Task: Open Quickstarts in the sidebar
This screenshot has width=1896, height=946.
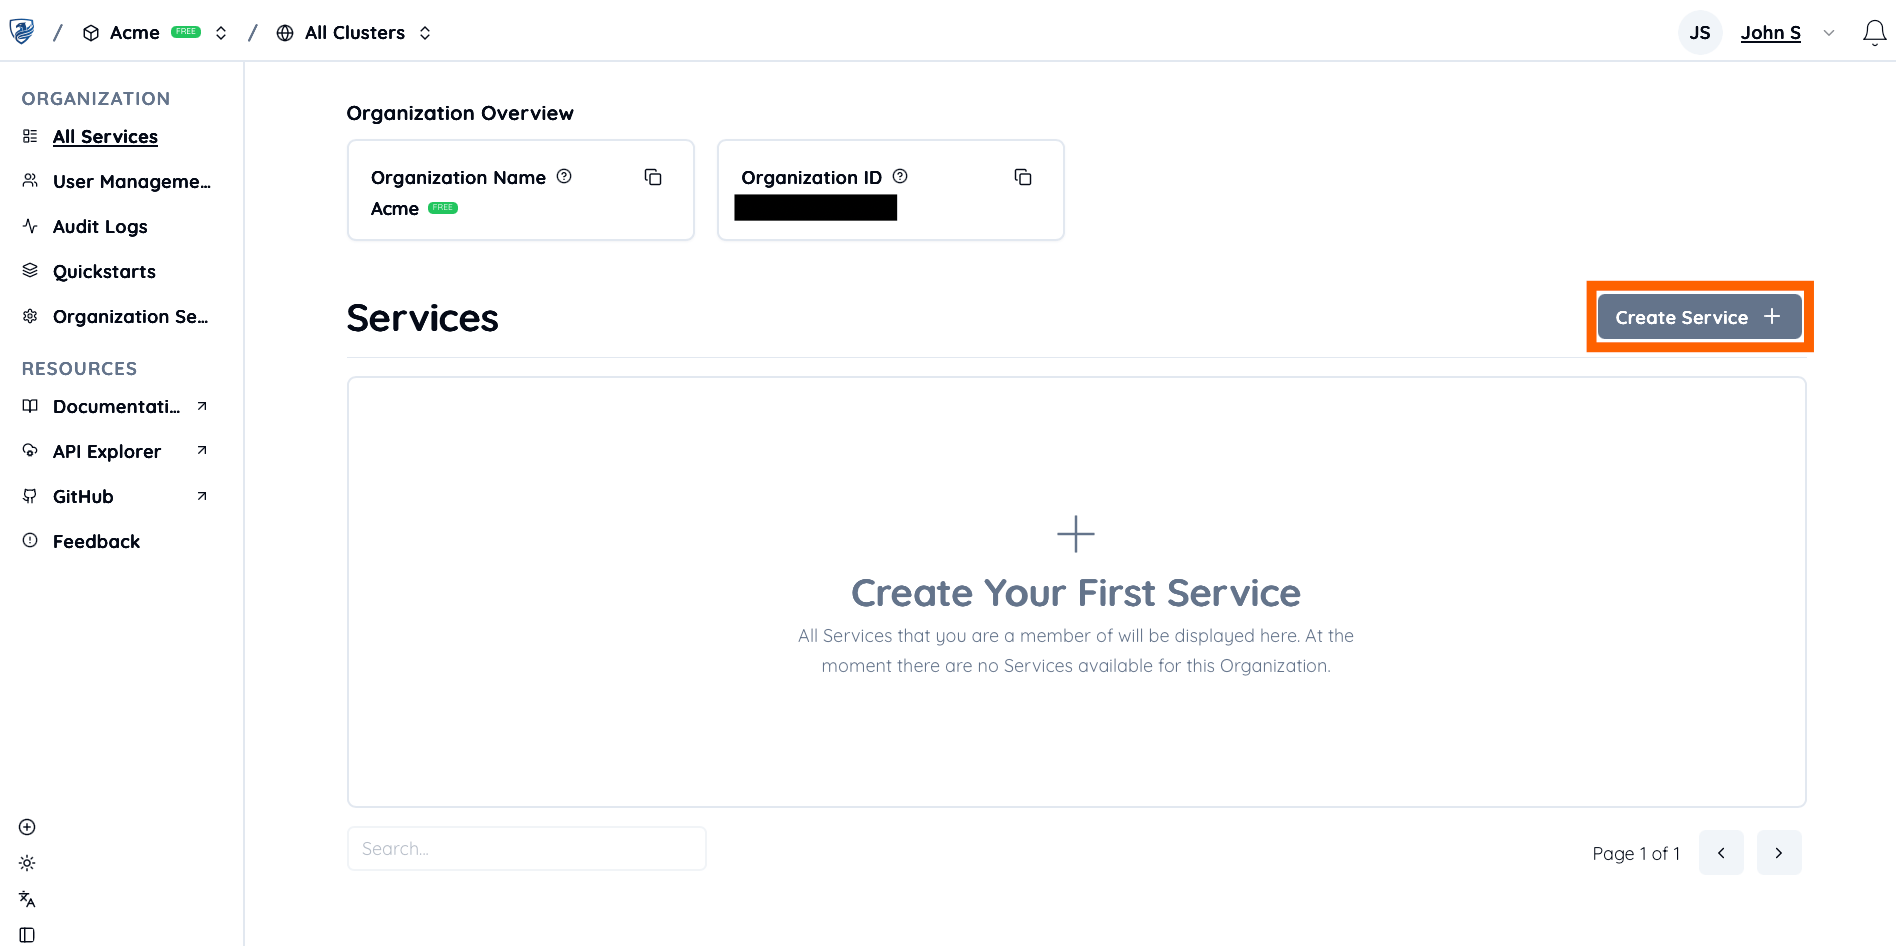Action: click(x=104, y=272)
